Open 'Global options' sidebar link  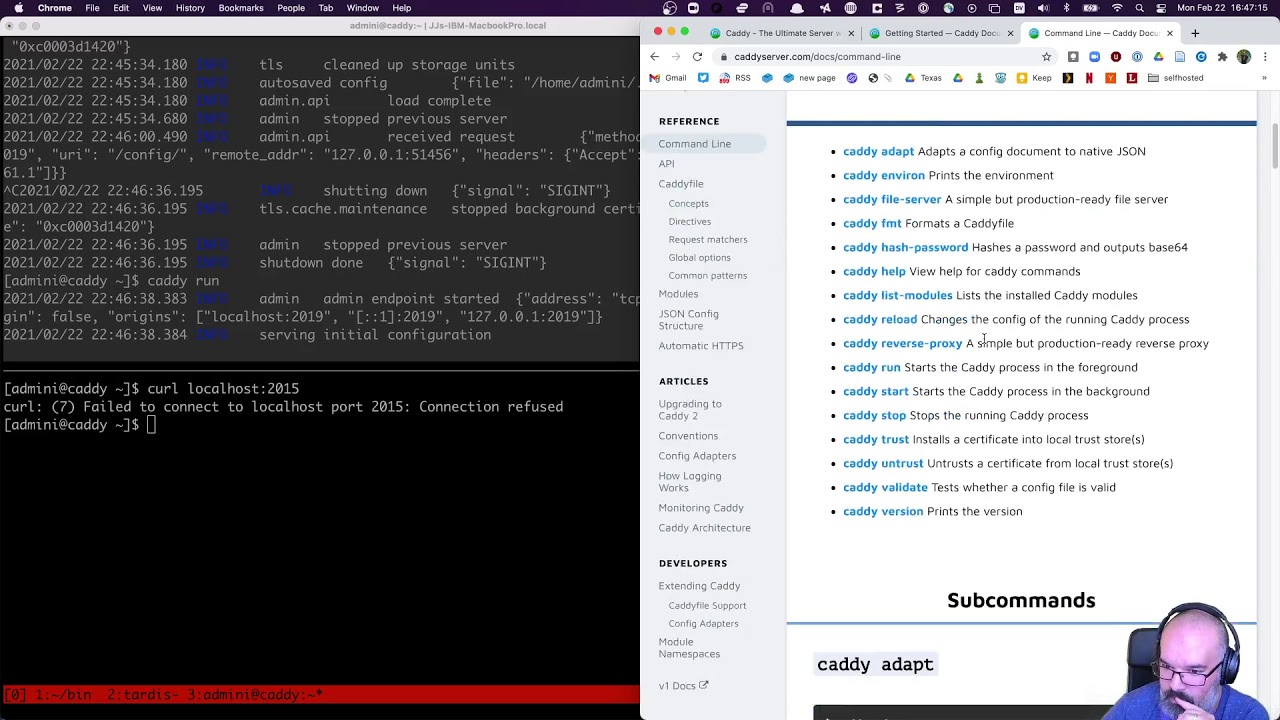(x=699, y=258)
